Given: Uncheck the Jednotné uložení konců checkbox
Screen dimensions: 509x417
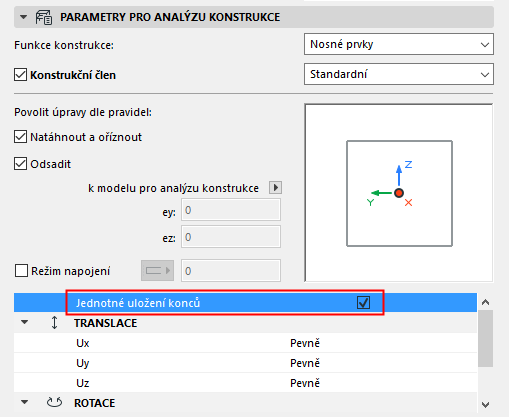Looking at the screenshot, I should pos(363,303).
